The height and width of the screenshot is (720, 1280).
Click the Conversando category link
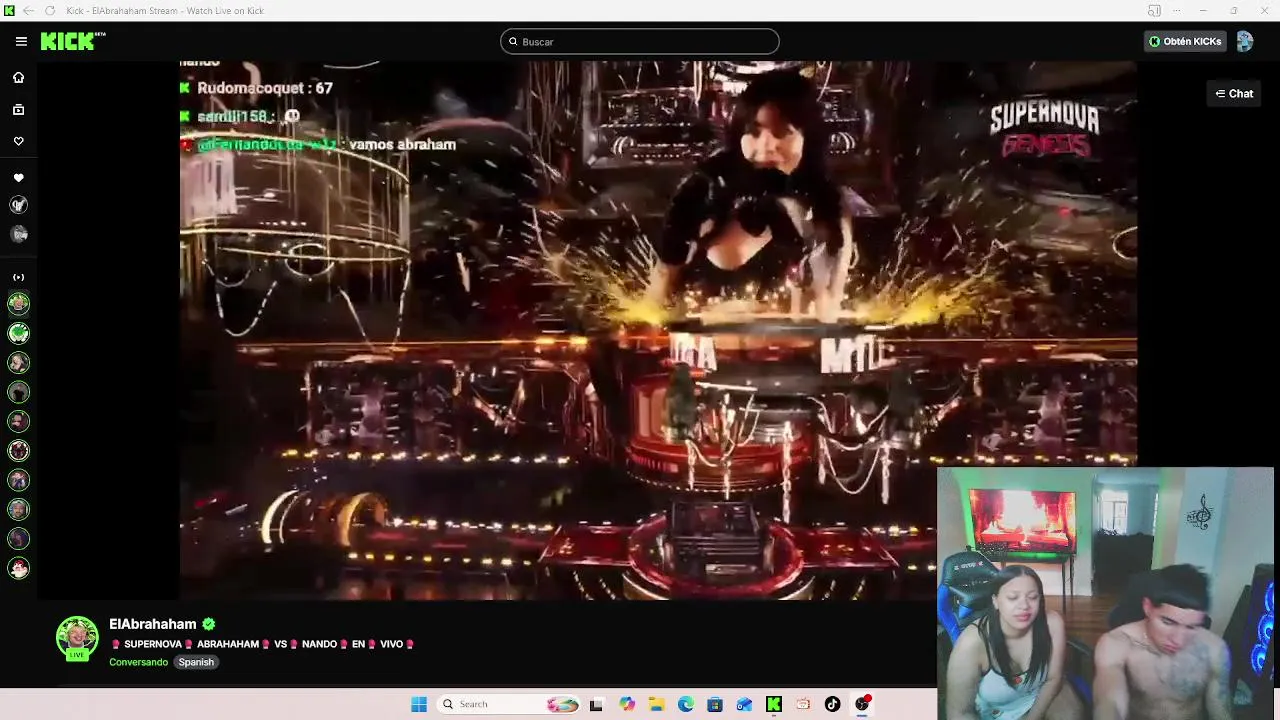[x=138, y=662]
